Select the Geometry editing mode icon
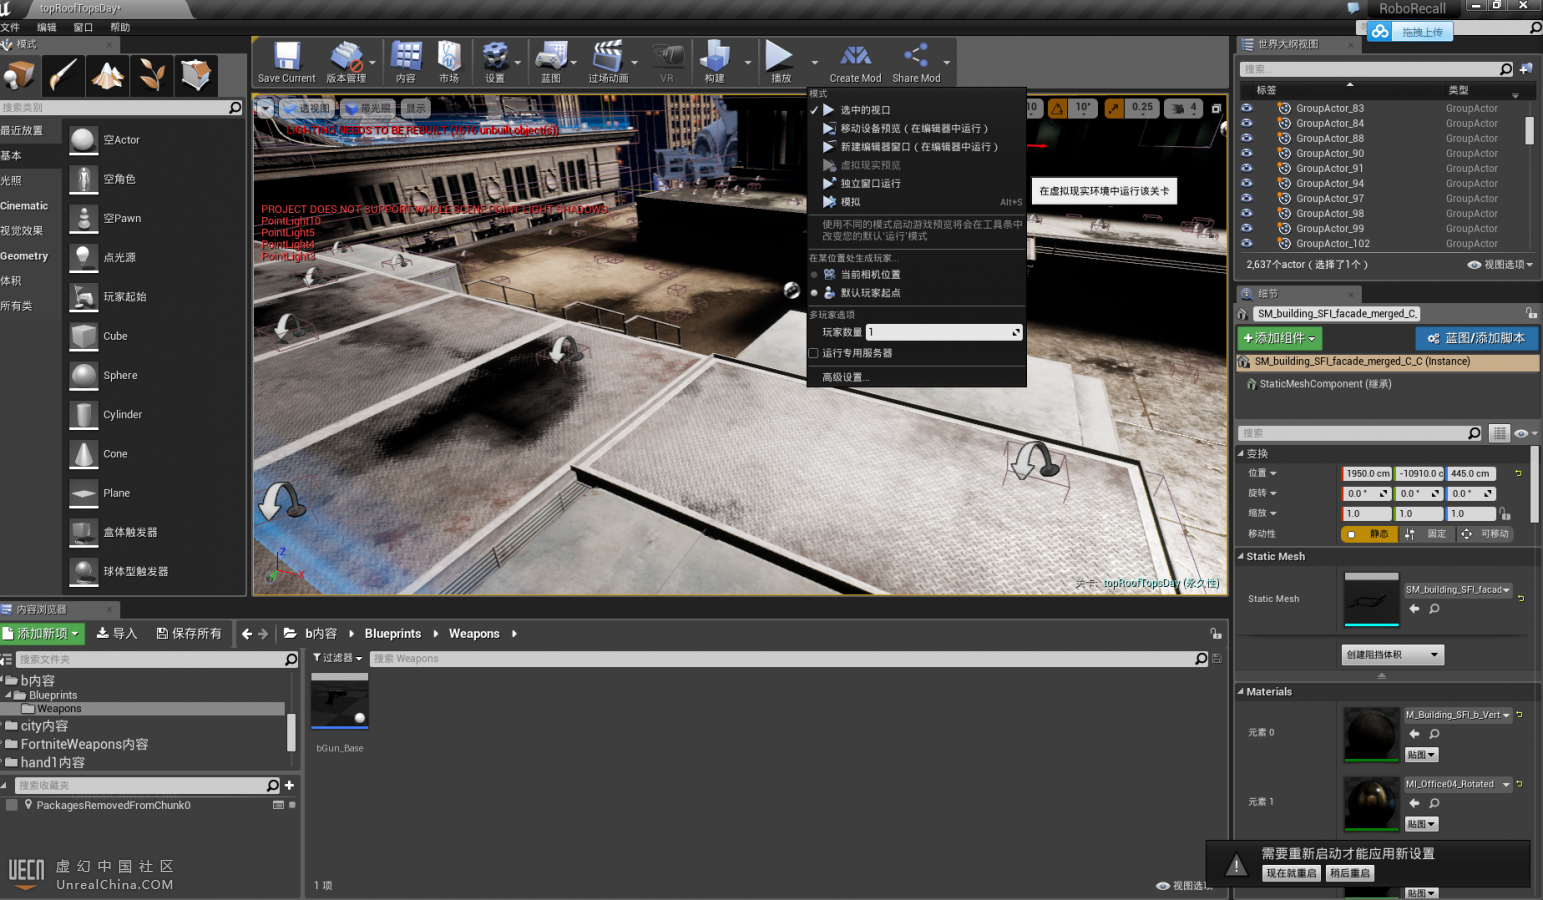Image resolution: width=1543 pixels, height=900 pixels. (195, 74)
